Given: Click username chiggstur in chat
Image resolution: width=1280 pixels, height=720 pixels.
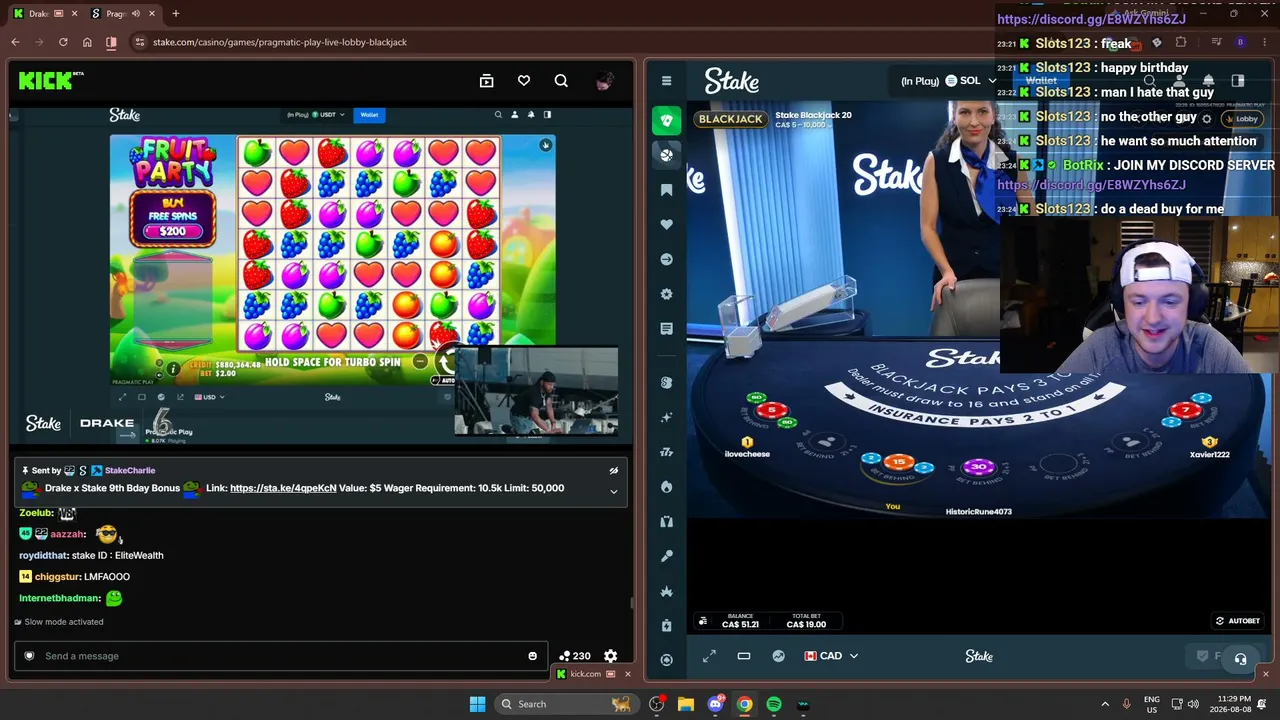Looking at the screenshot, I should pyautogui.click(x=58, y=577).
